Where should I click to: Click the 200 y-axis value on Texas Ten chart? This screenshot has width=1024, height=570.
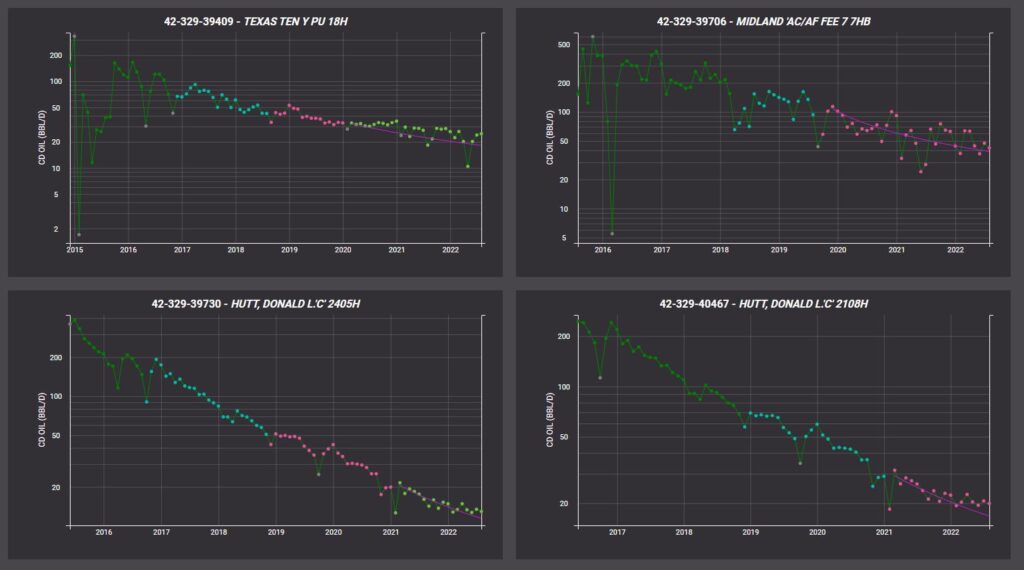(55, 55)
